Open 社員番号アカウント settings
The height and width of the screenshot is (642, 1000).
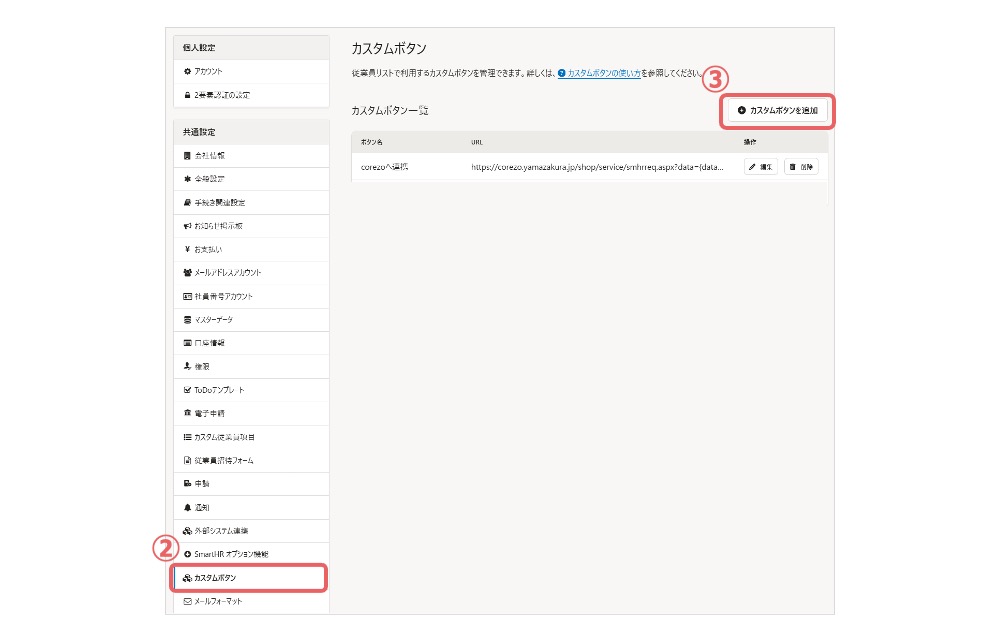(x=224, y=296)
